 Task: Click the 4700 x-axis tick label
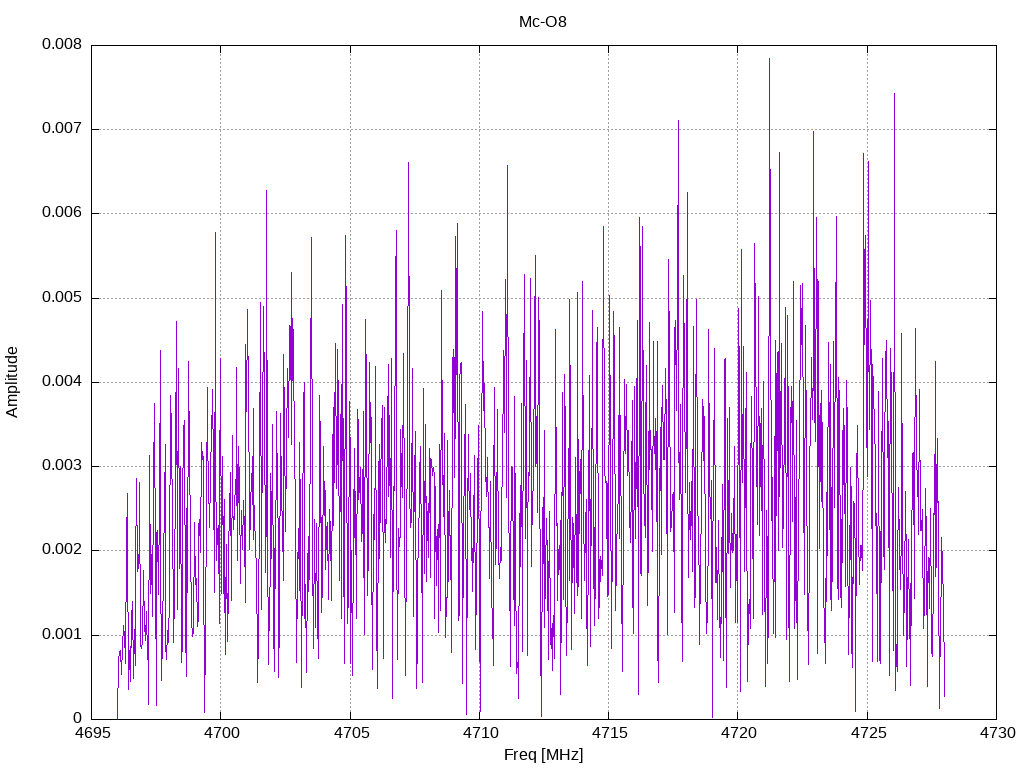pos(221,733)
